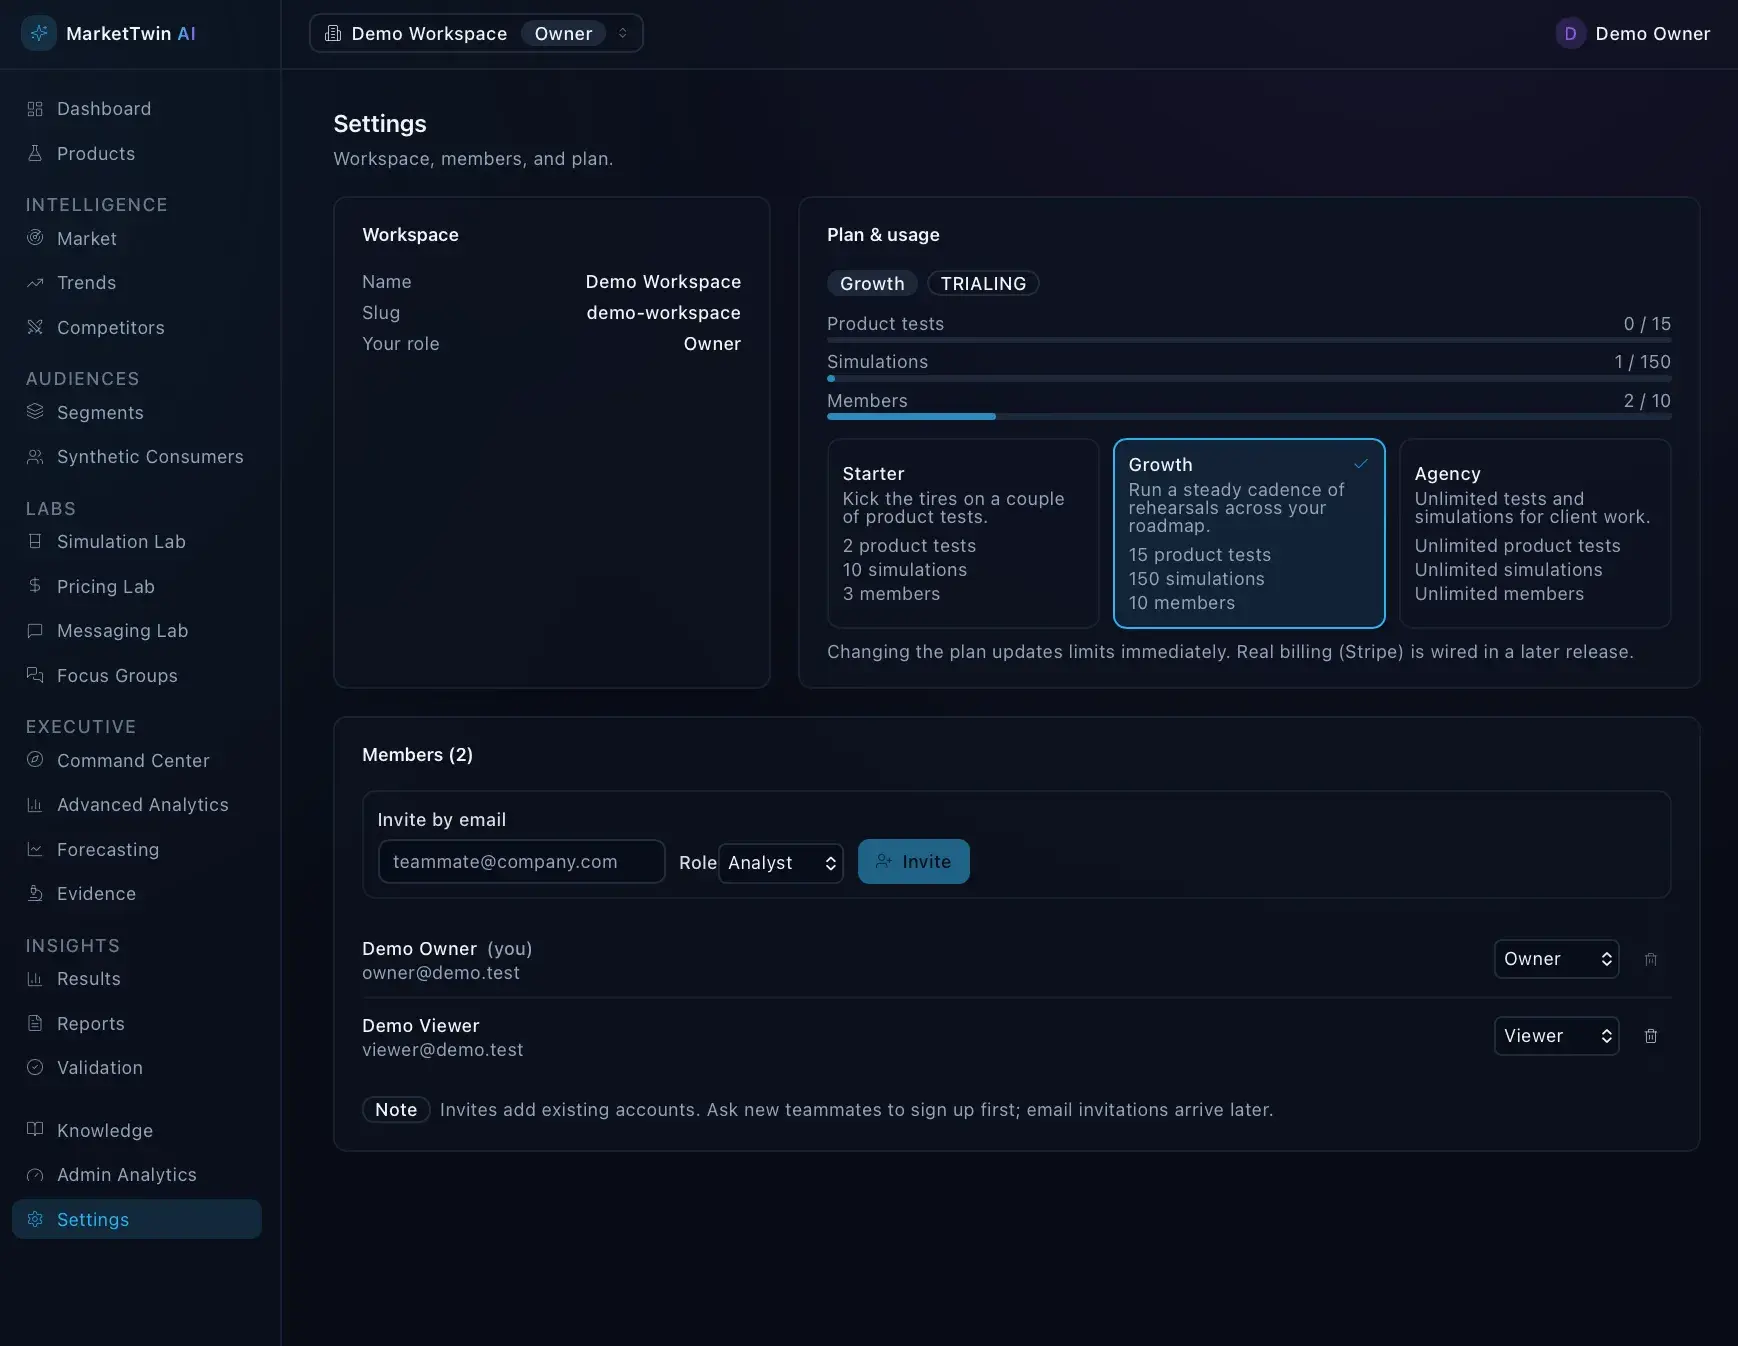Click the building icon in workspace switcher
Image resolution: width=1738 pixels, height=1346 pixels.
click(333, 33)
